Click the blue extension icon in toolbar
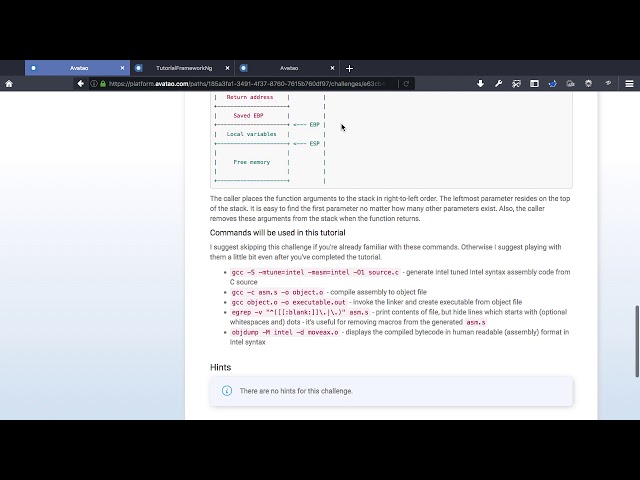 point(553,84)
